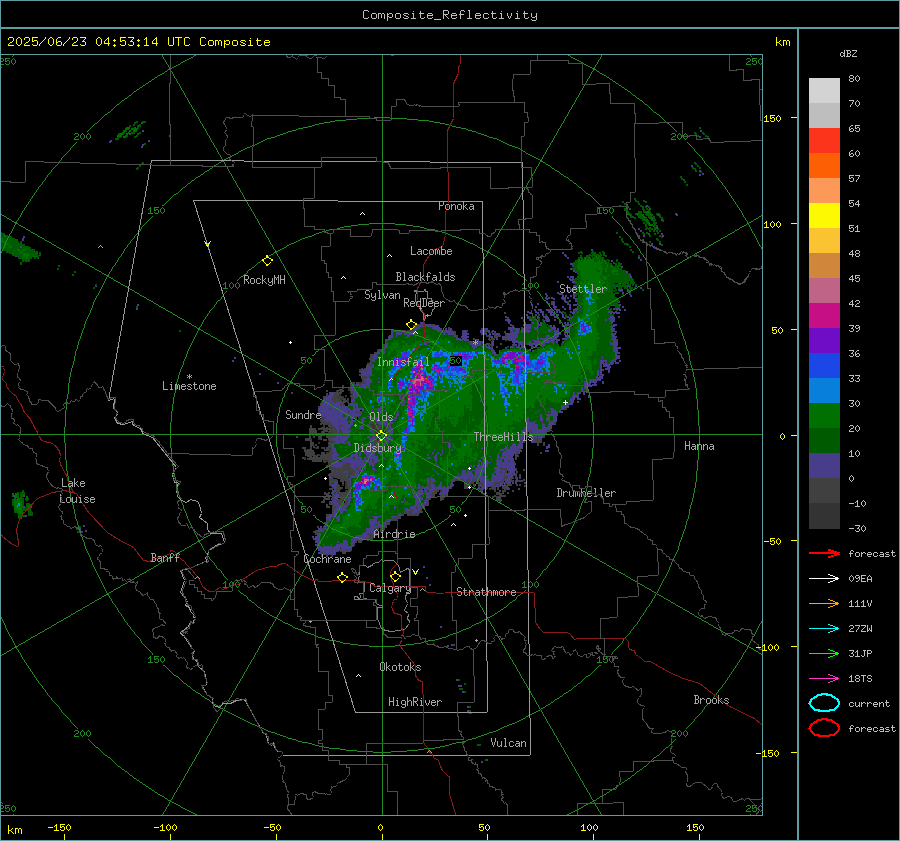
Task: Click the Ponoka label
Action: click(x=456, y=206)
